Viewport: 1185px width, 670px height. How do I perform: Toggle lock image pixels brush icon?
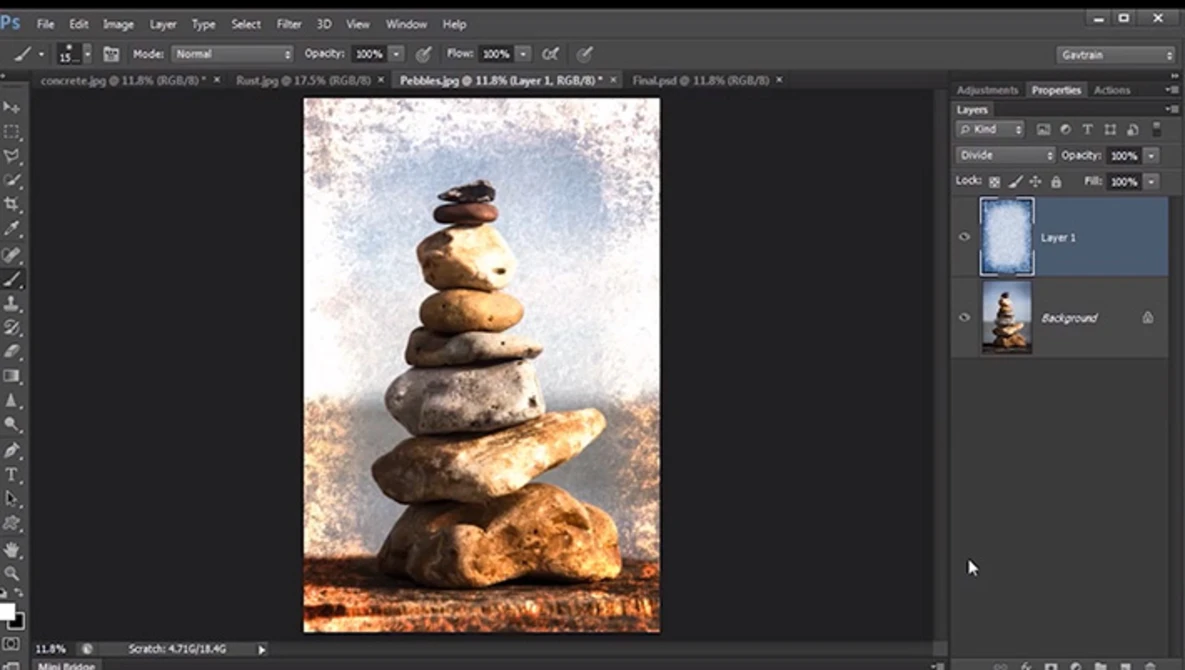click(1016, 181)
